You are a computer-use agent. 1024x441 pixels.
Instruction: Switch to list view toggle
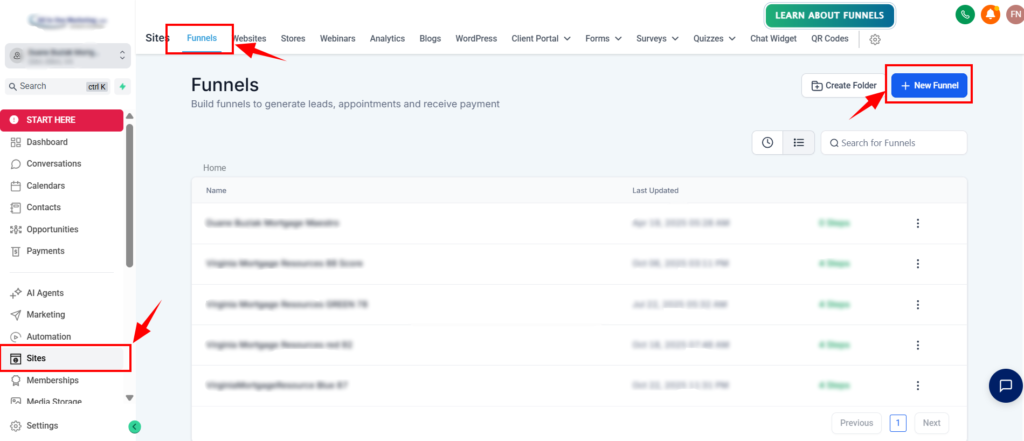click(x=799, y=143)
